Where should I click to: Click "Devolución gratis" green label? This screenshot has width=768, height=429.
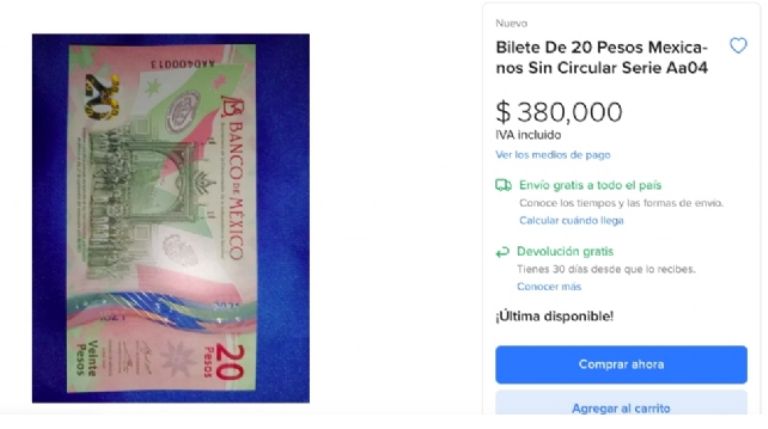coord(565,252)
